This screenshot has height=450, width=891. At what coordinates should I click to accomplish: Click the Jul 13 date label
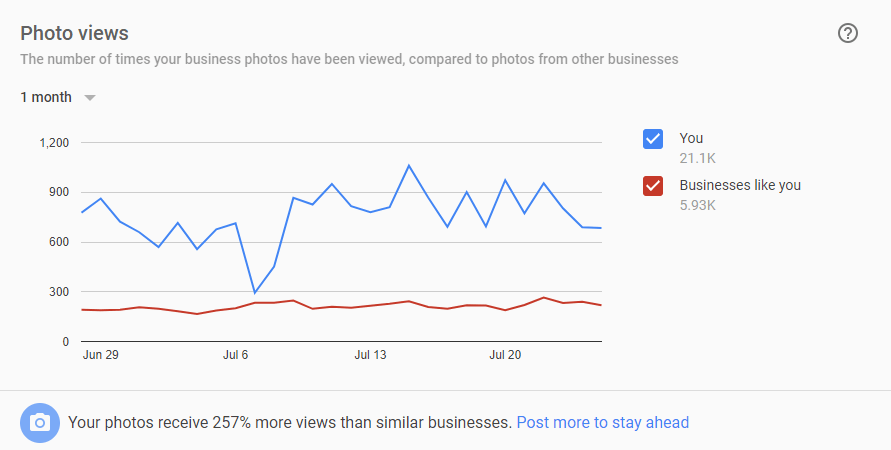tap(370, 355)
